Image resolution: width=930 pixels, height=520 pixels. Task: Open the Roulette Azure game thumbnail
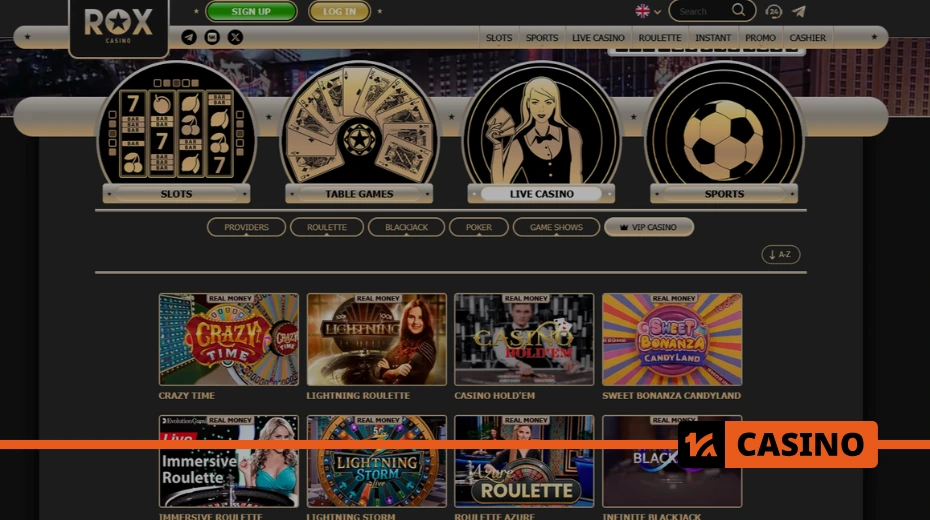tap(524, 461)
